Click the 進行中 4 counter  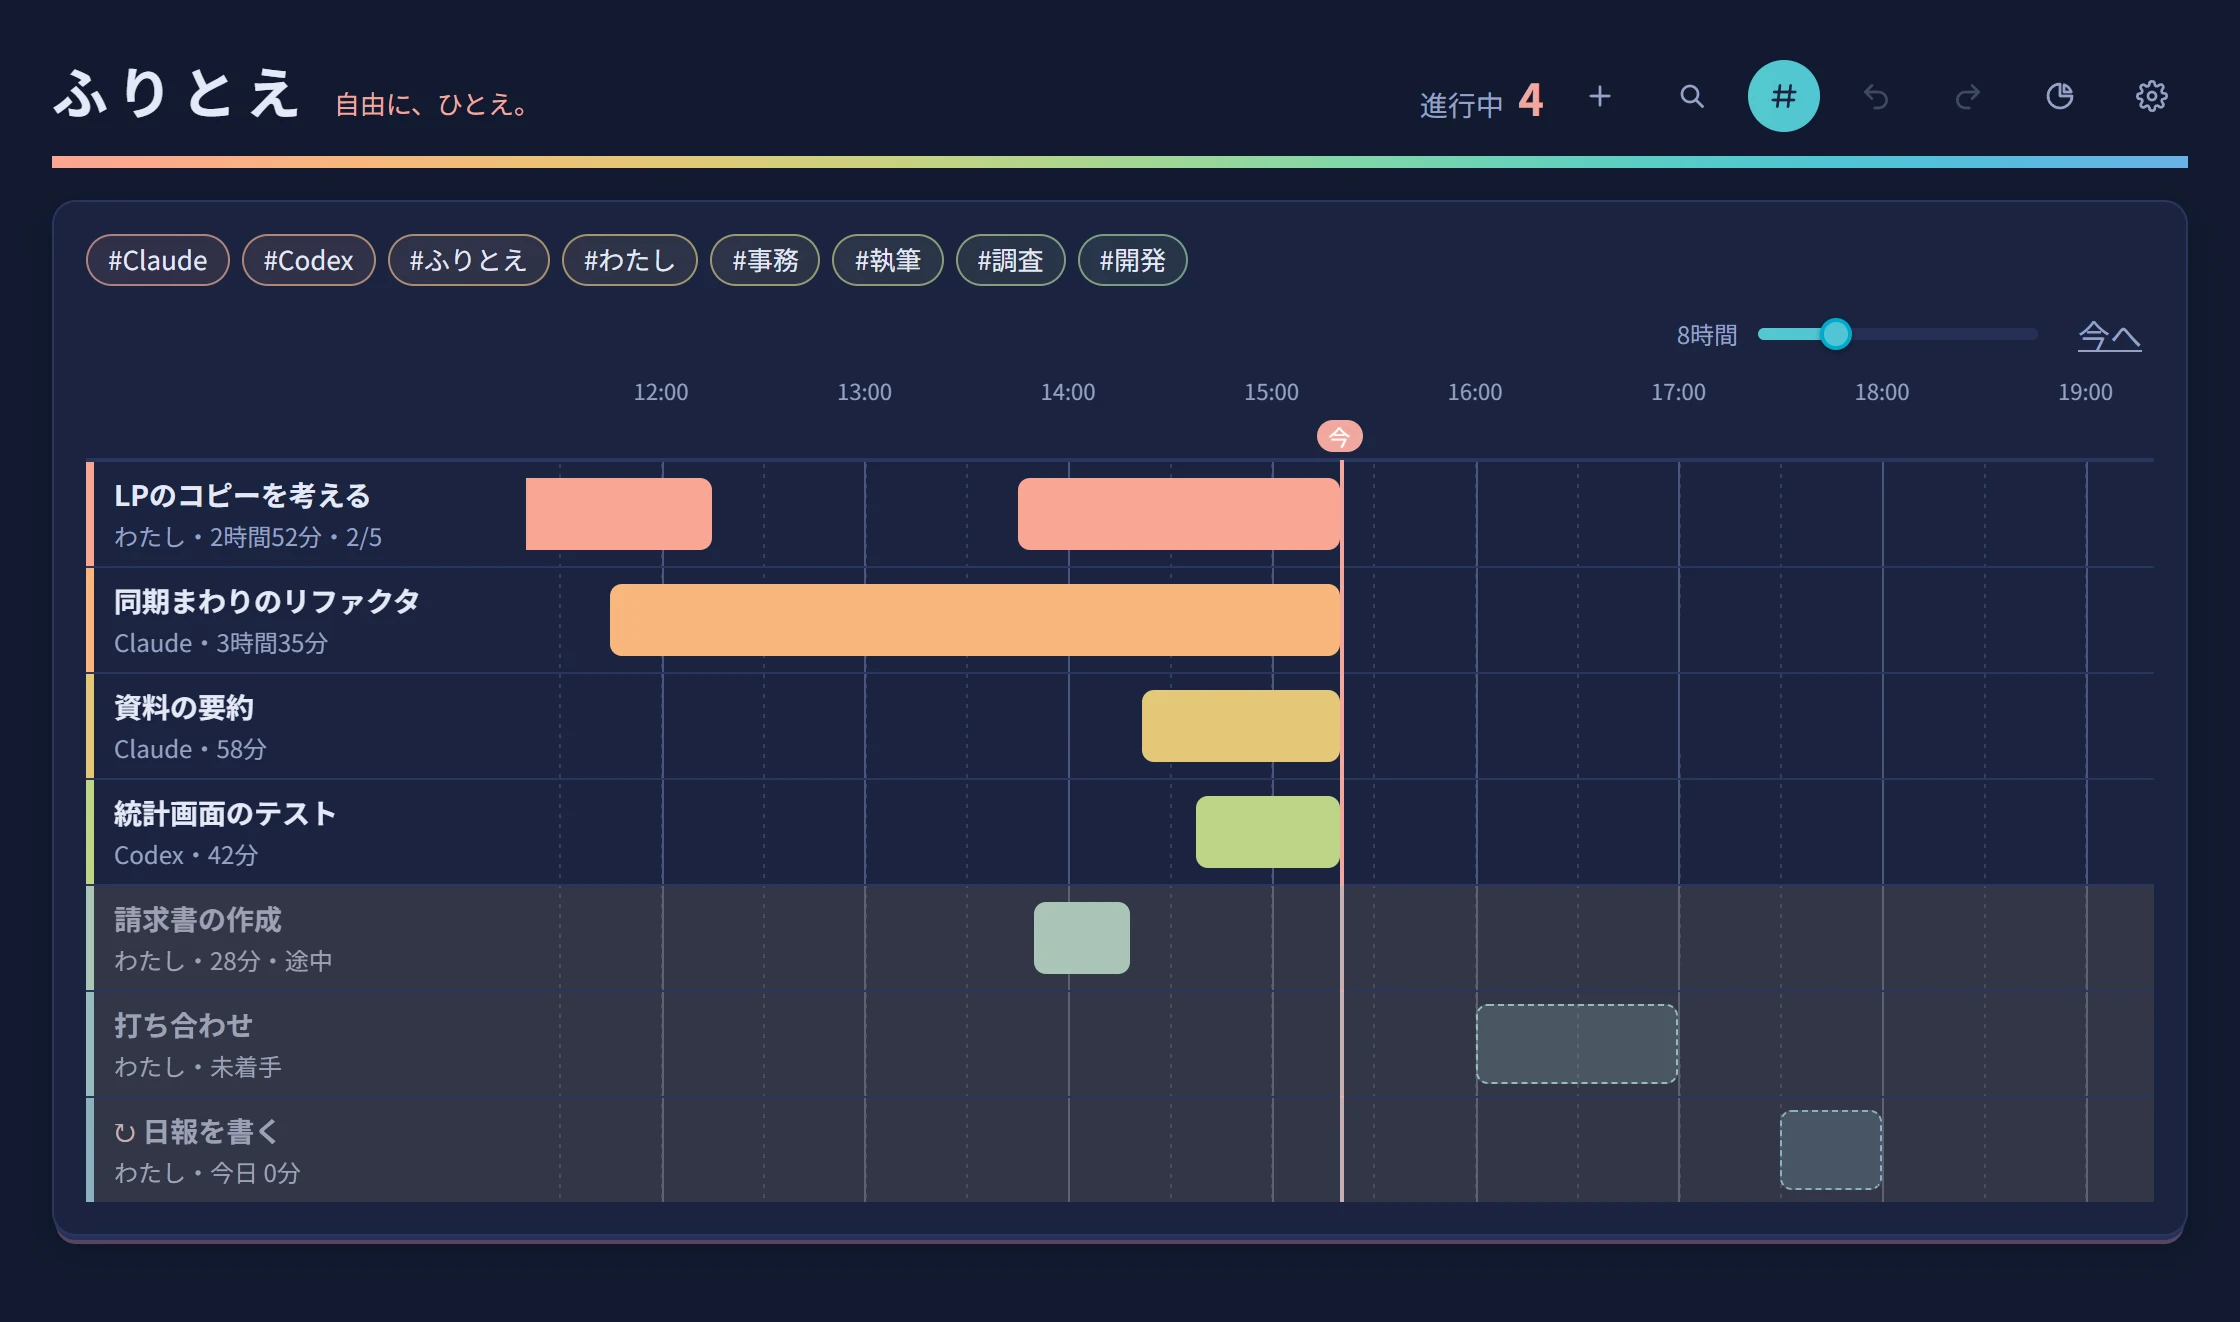click(1481, 102)
